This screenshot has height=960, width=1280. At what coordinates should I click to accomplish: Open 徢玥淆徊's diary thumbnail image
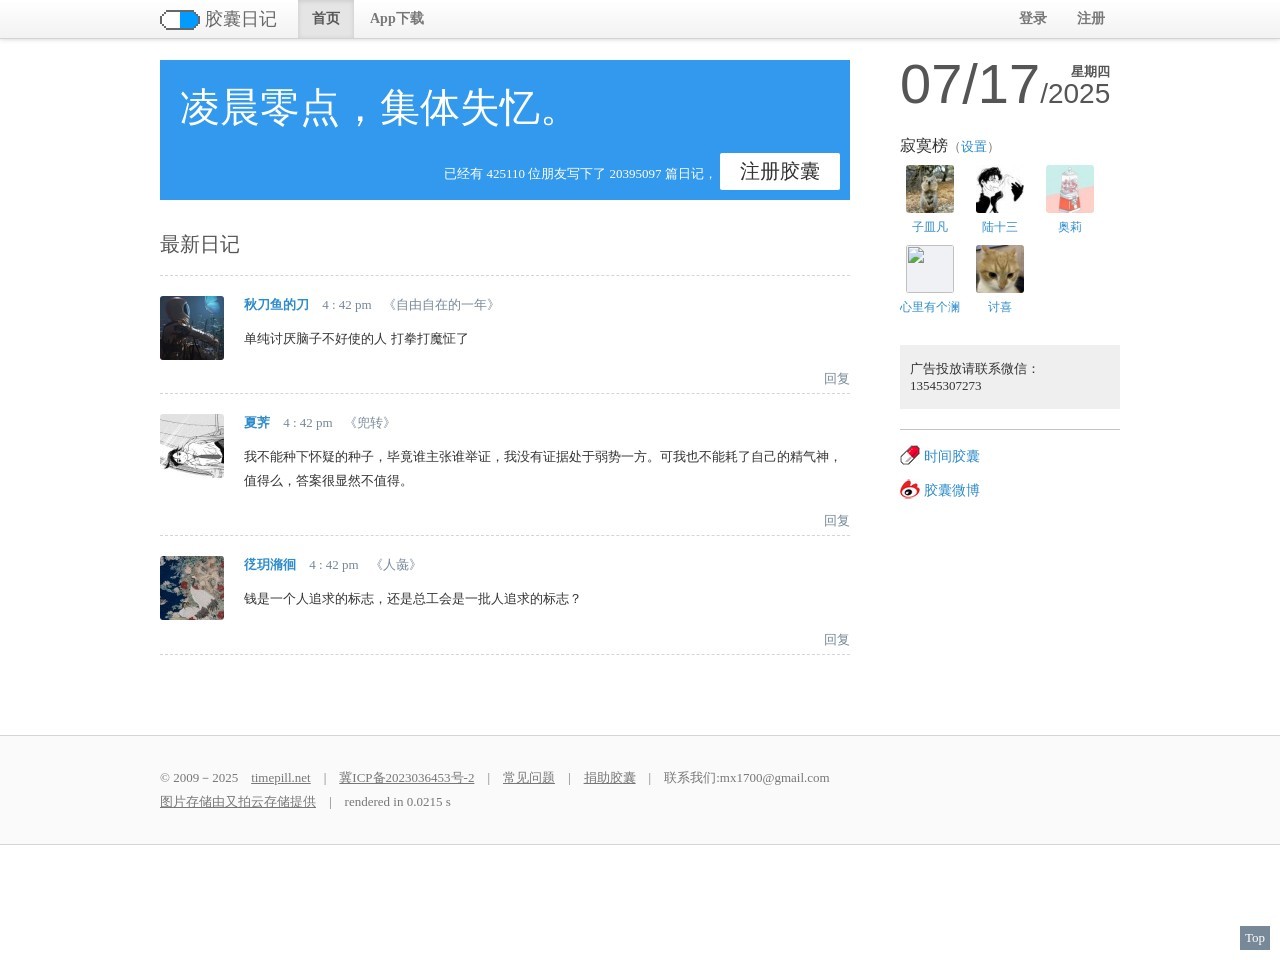(191, 587)
